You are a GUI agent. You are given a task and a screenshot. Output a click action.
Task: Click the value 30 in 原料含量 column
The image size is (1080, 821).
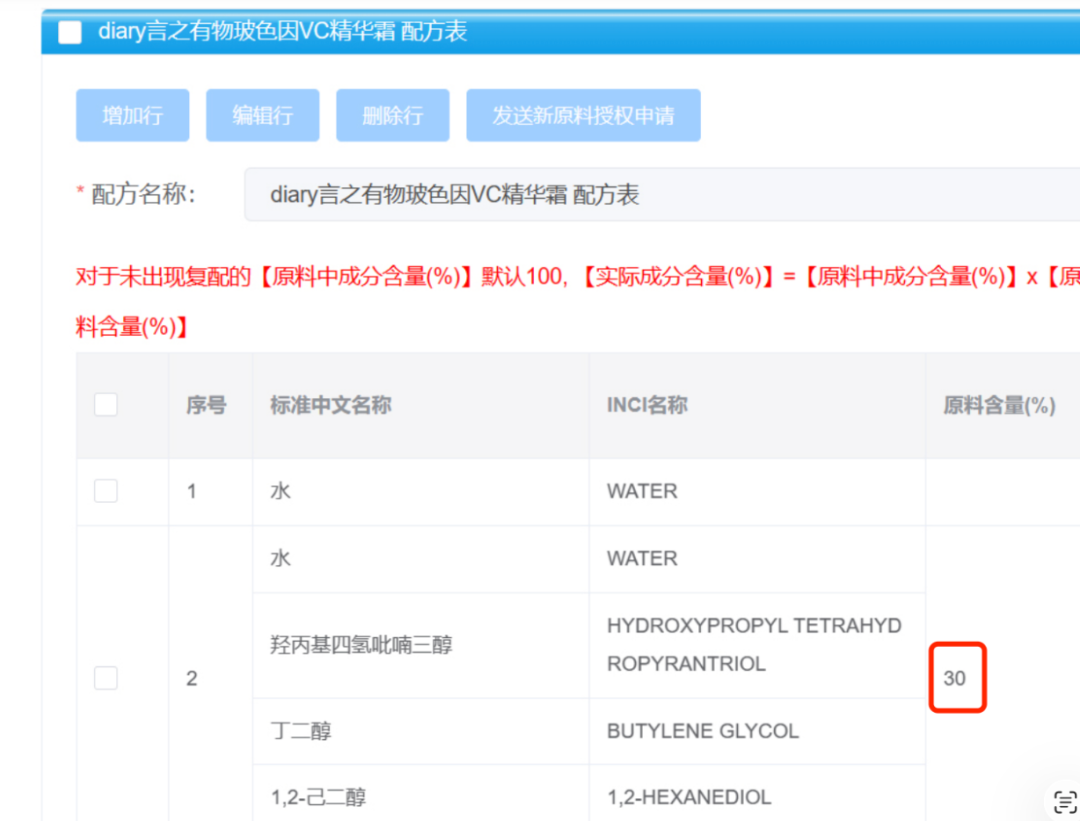pos(955,678)
